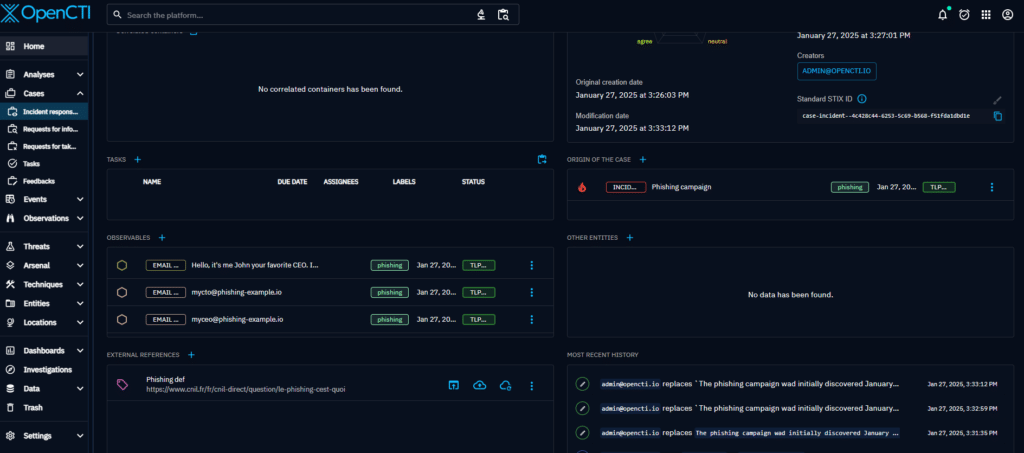Viewport: 1024px width, 453px height.
Task: Apply task template icon in Tasks panel
Action: point(541,159)
